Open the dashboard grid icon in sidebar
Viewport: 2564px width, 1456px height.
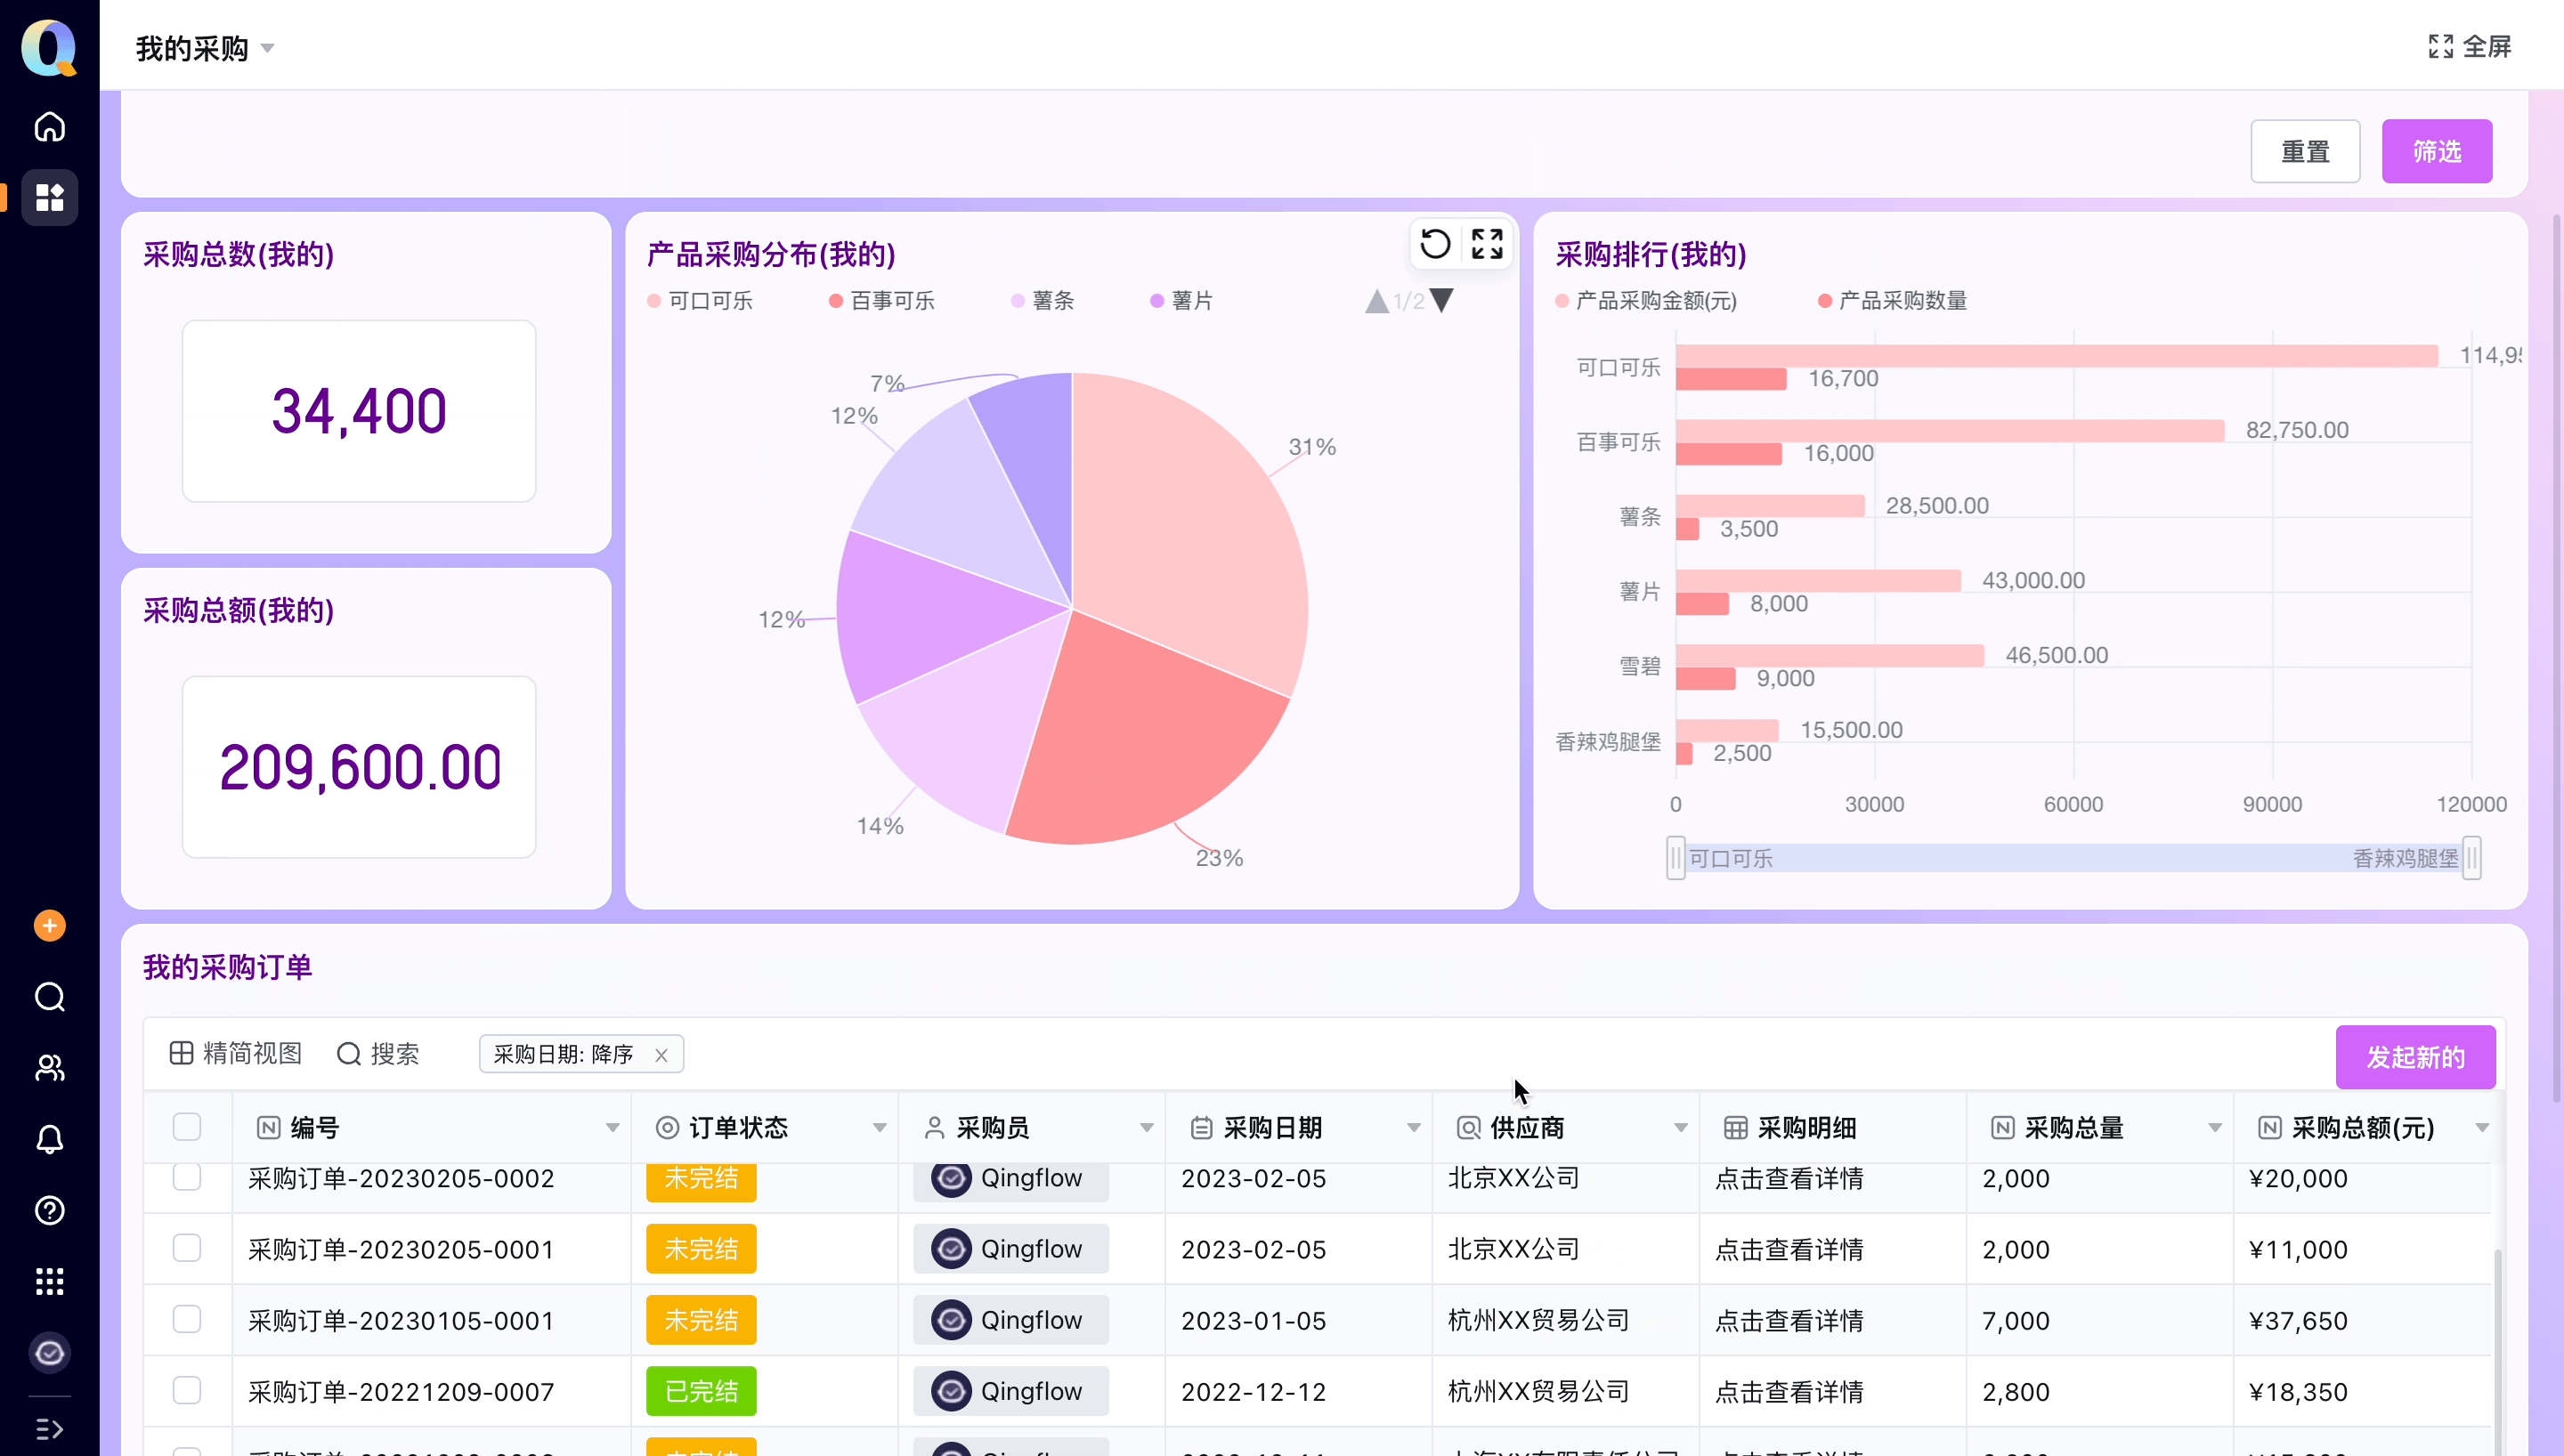pos(49,197)
